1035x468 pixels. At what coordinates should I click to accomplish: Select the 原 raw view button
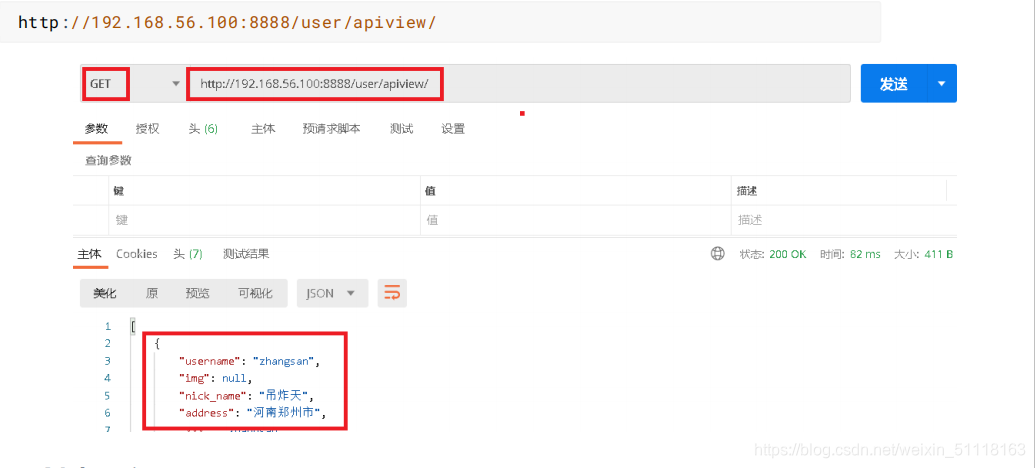(x=152, y=294)
